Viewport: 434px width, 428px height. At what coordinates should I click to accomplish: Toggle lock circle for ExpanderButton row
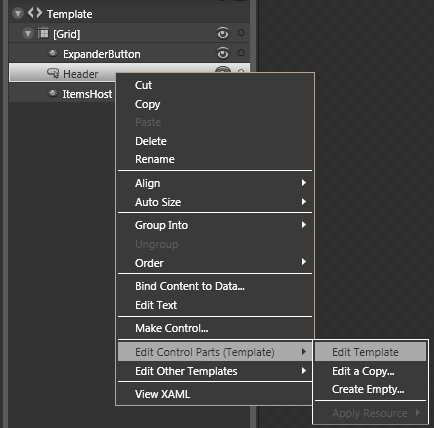(x=241, y=53)
